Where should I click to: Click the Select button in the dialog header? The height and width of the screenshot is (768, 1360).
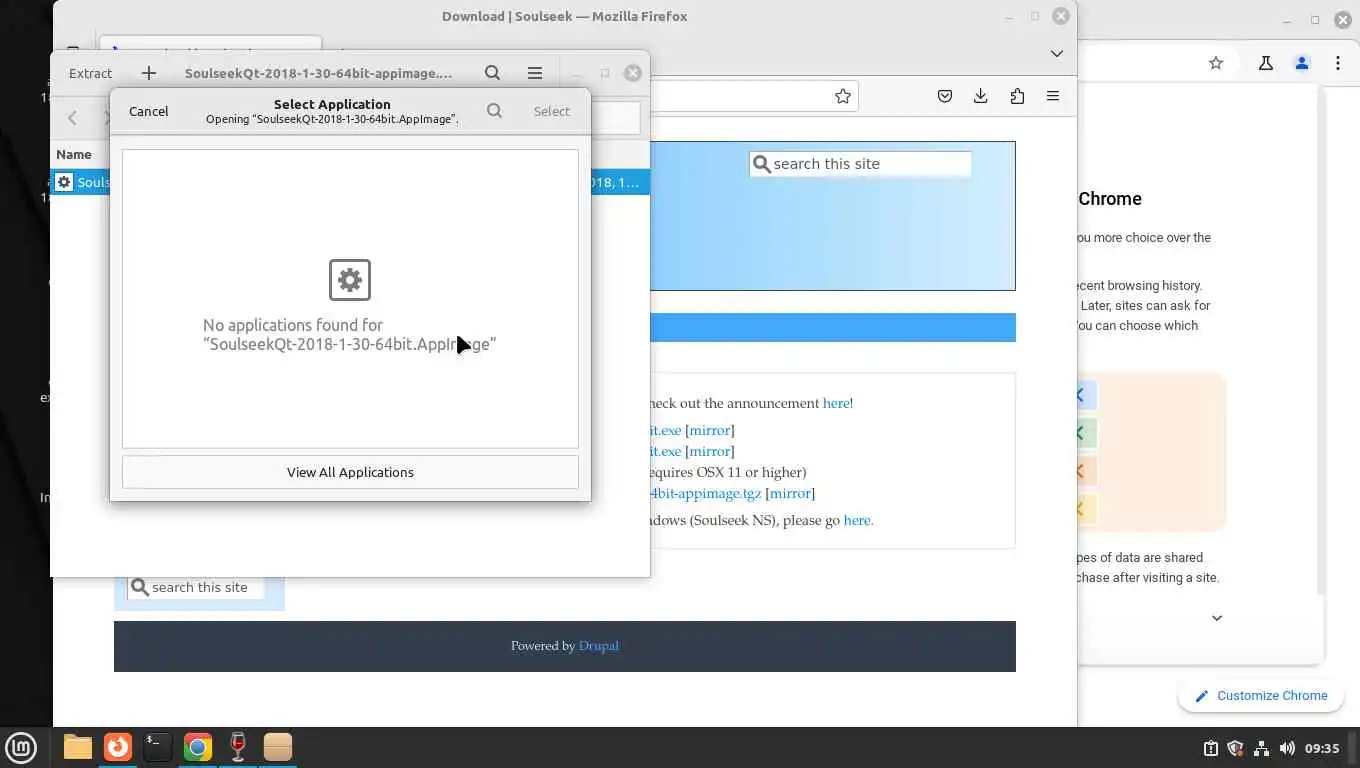point(551,111)
